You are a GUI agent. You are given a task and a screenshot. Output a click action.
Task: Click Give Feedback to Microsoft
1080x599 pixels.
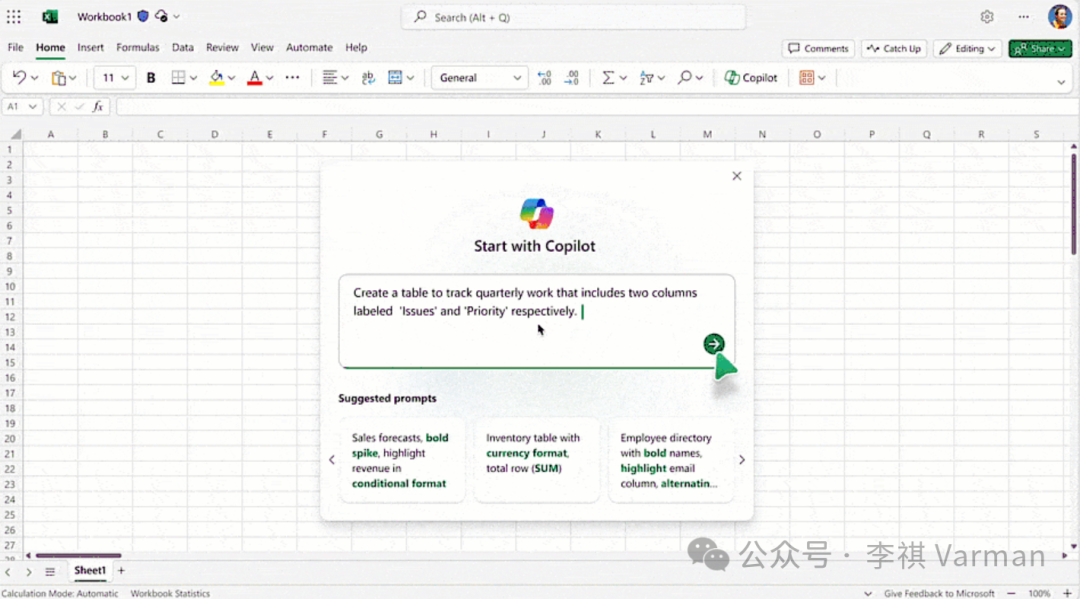[939, 593]
